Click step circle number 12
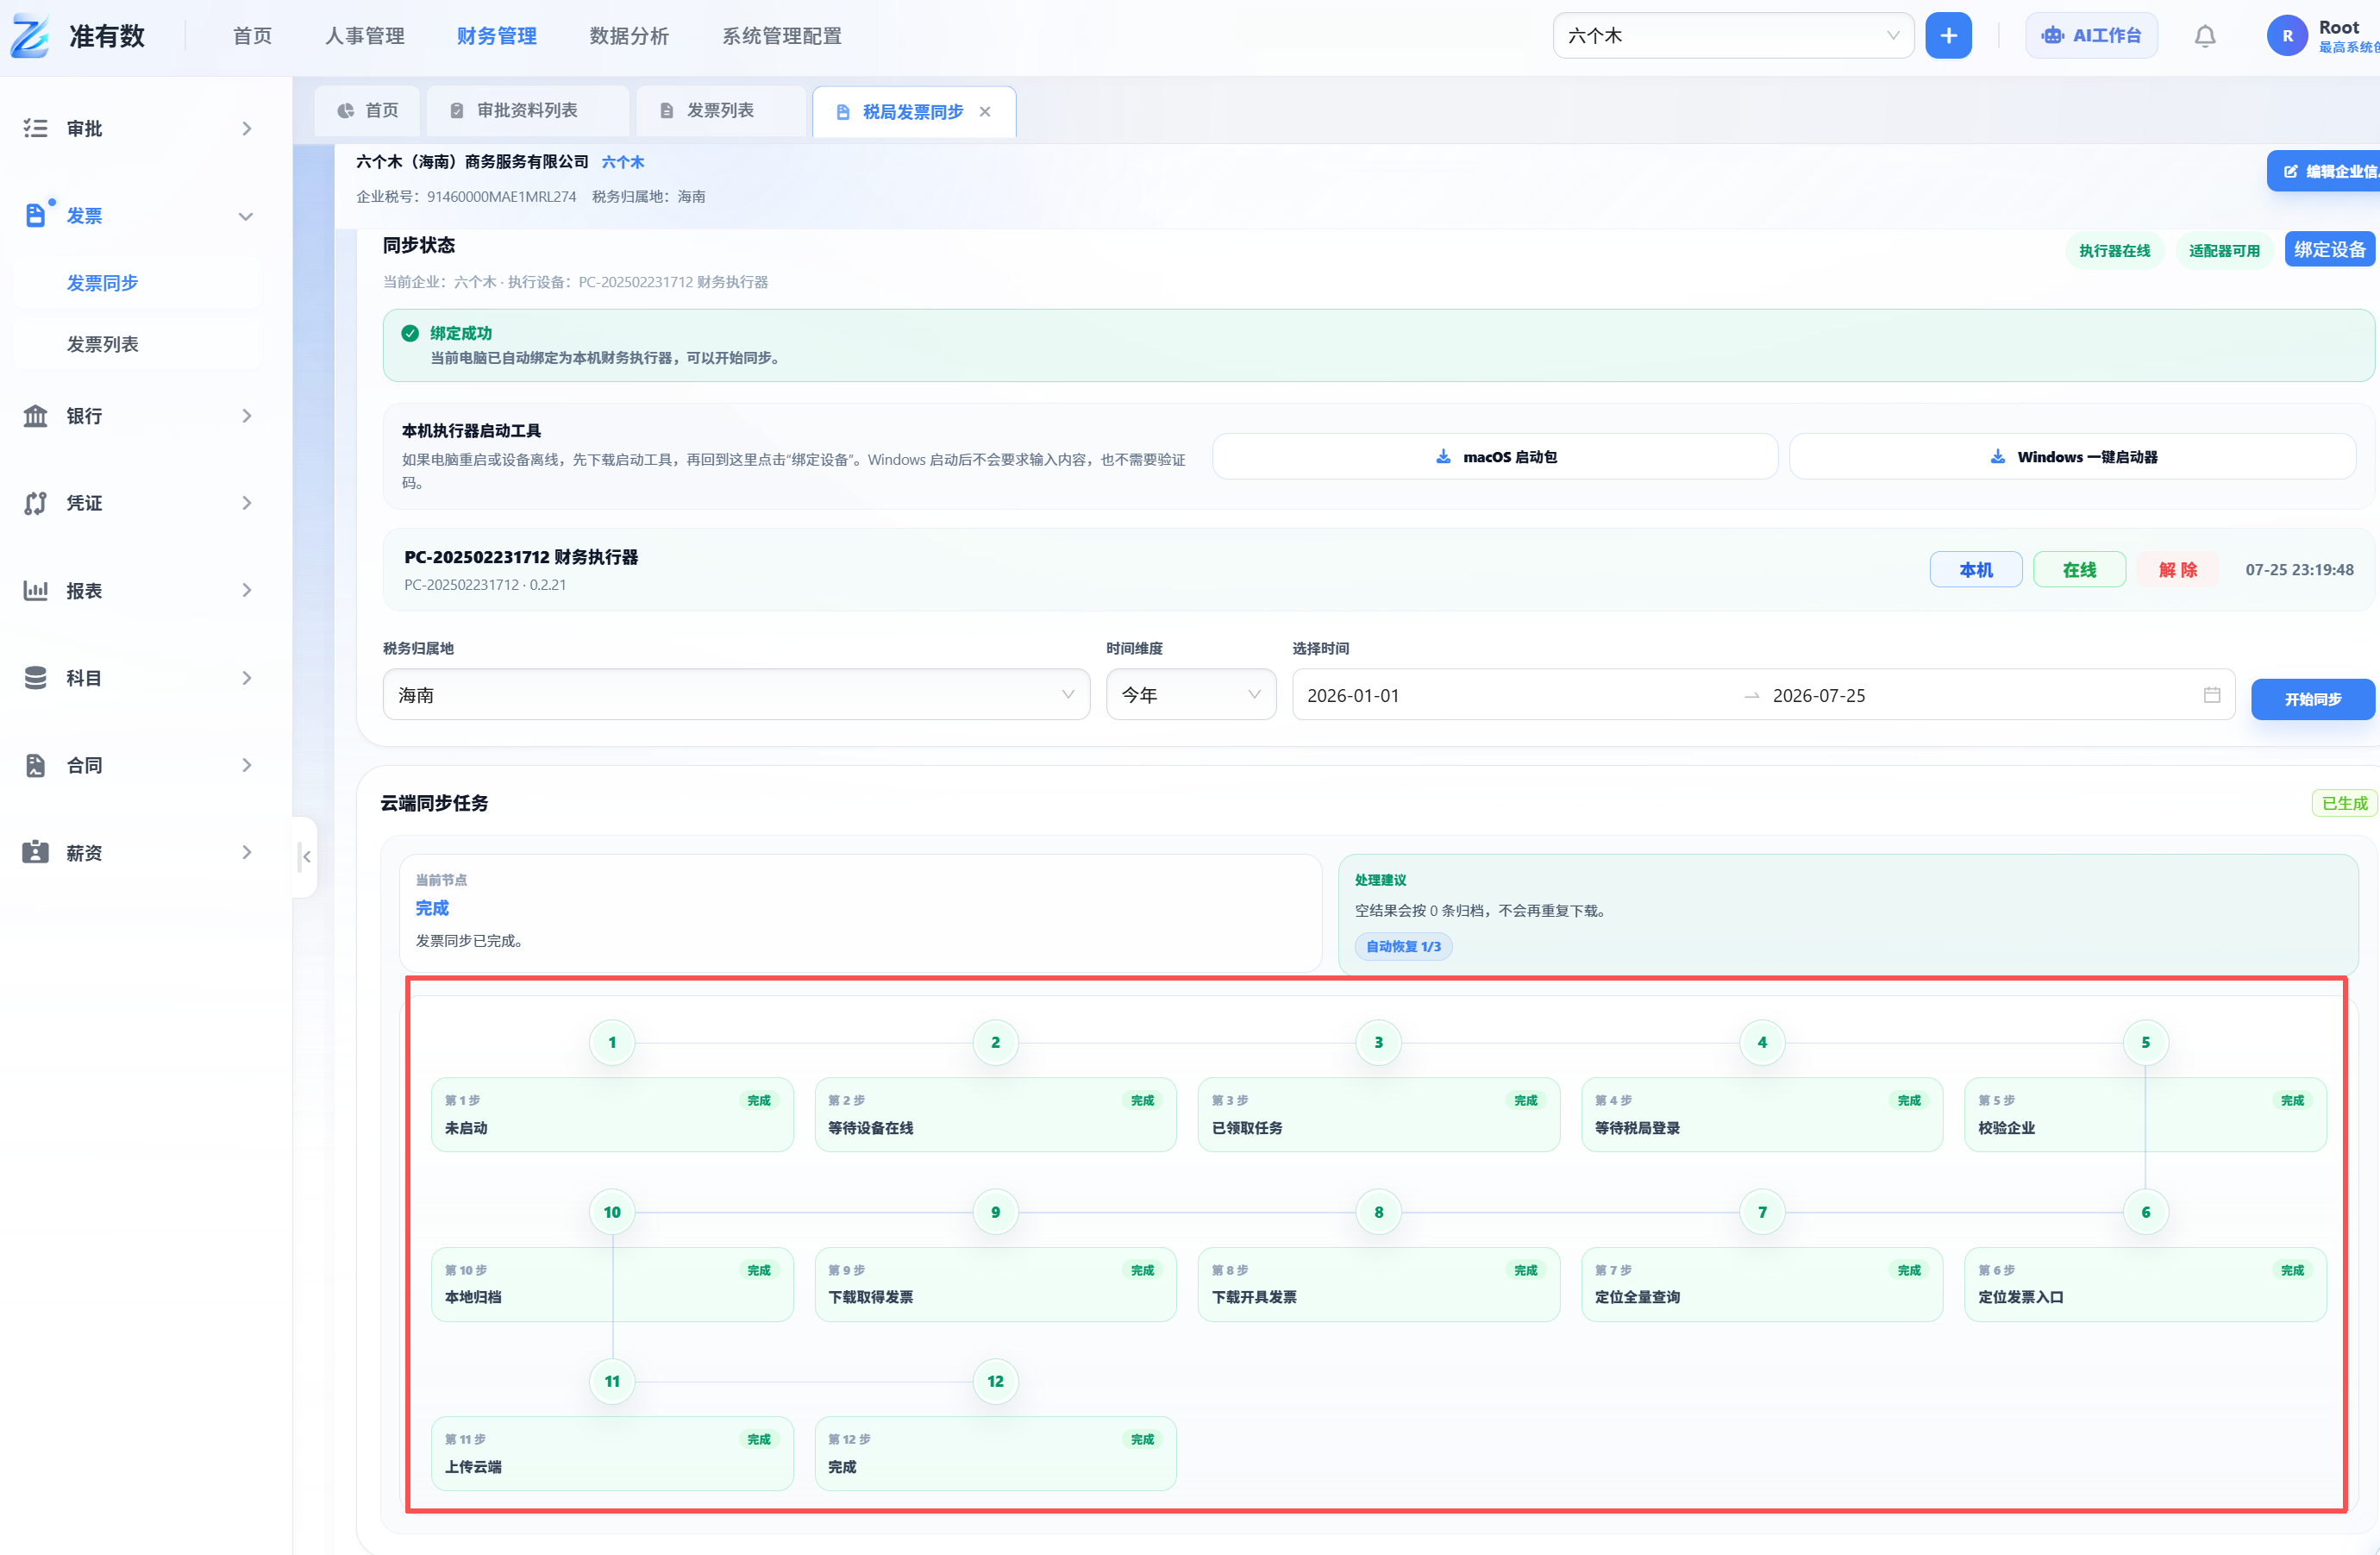The width and height of the screenshot is (2380, 1555). [x=995, y=1382]
